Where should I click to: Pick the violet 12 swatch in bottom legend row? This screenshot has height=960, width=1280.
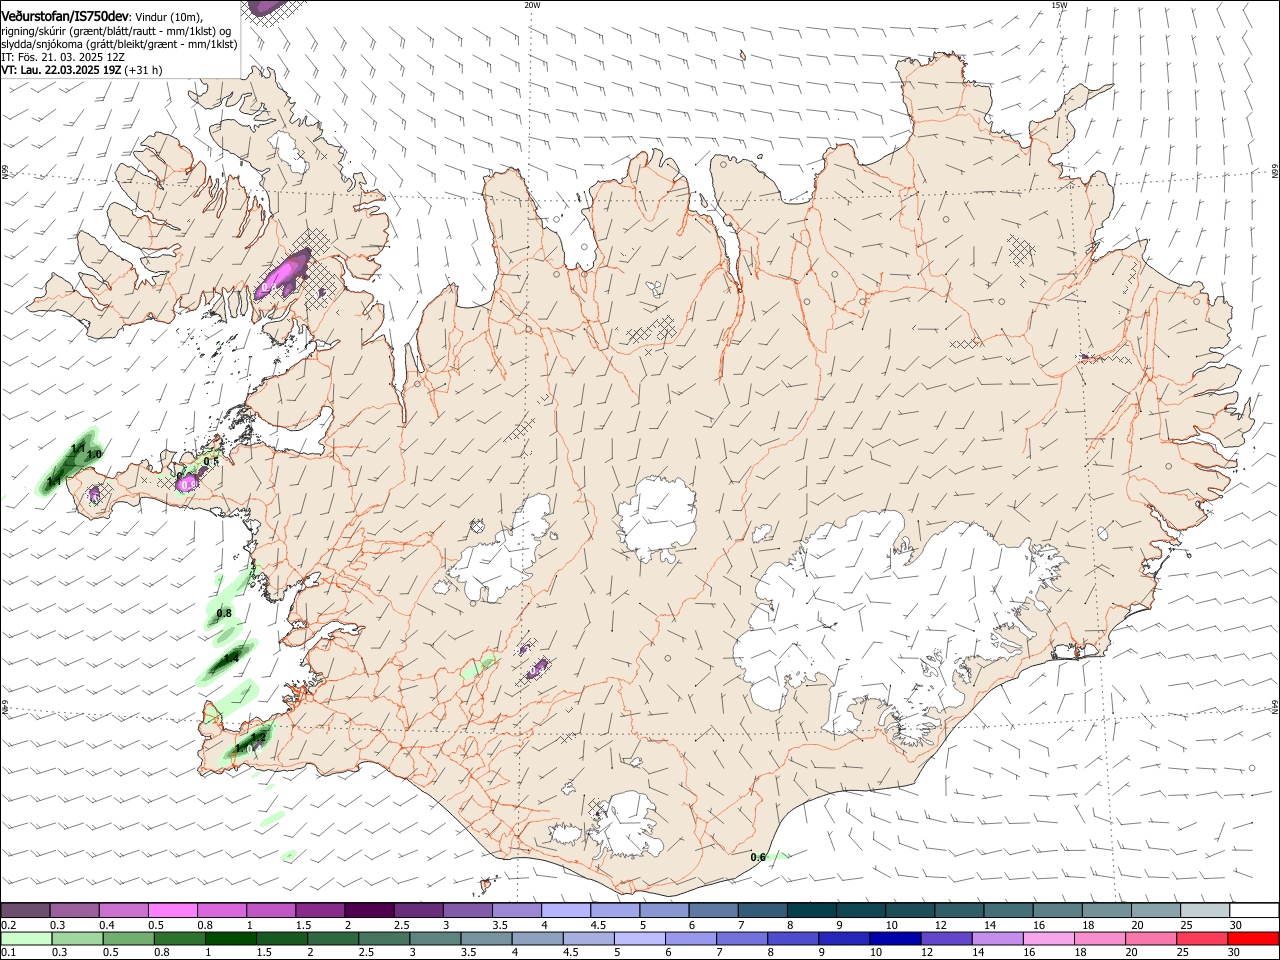click(x=945, y=939)
